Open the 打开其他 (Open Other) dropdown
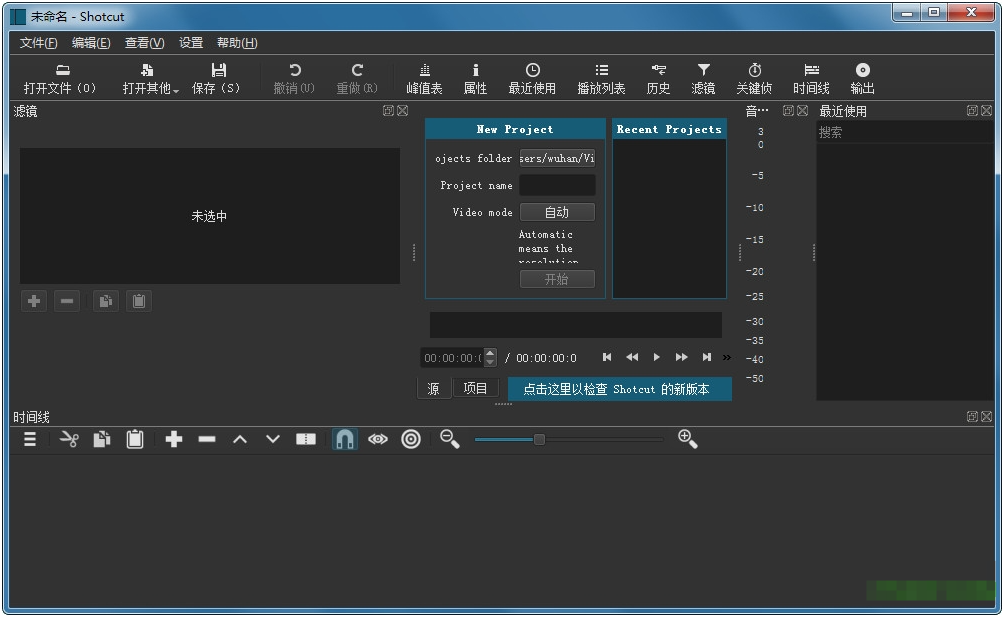 coord(150,79)
